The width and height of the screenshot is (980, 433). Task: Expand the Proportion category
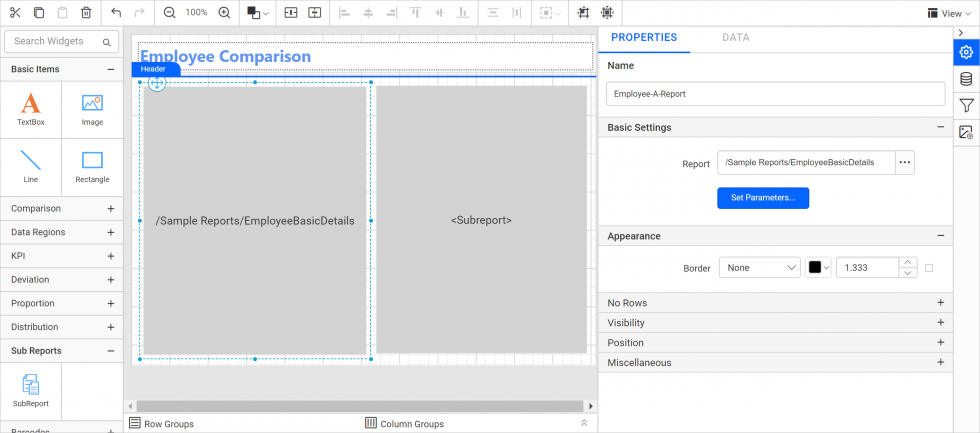[111, 304]
